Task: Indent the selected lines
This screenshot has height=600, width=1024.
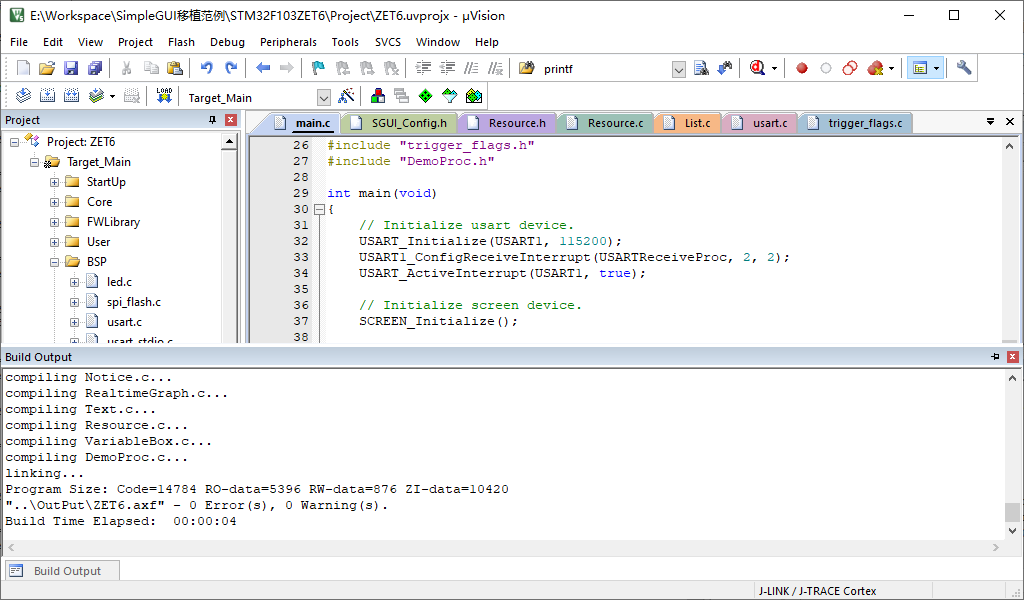Action: point(423,68)
